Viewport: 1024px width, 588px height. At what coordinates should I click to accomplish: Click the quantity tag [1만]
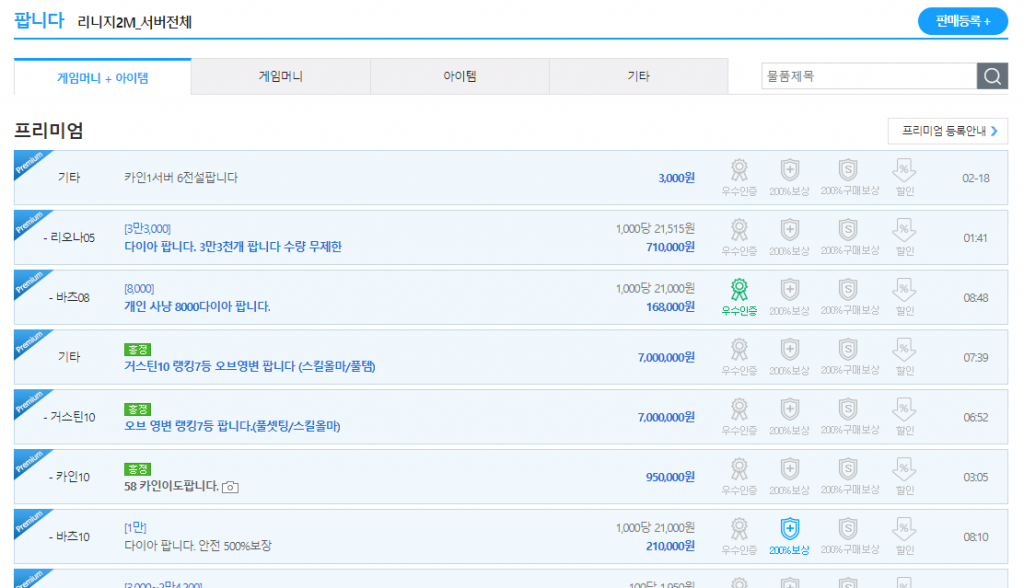pyautogui.click(x=135, y=527)
